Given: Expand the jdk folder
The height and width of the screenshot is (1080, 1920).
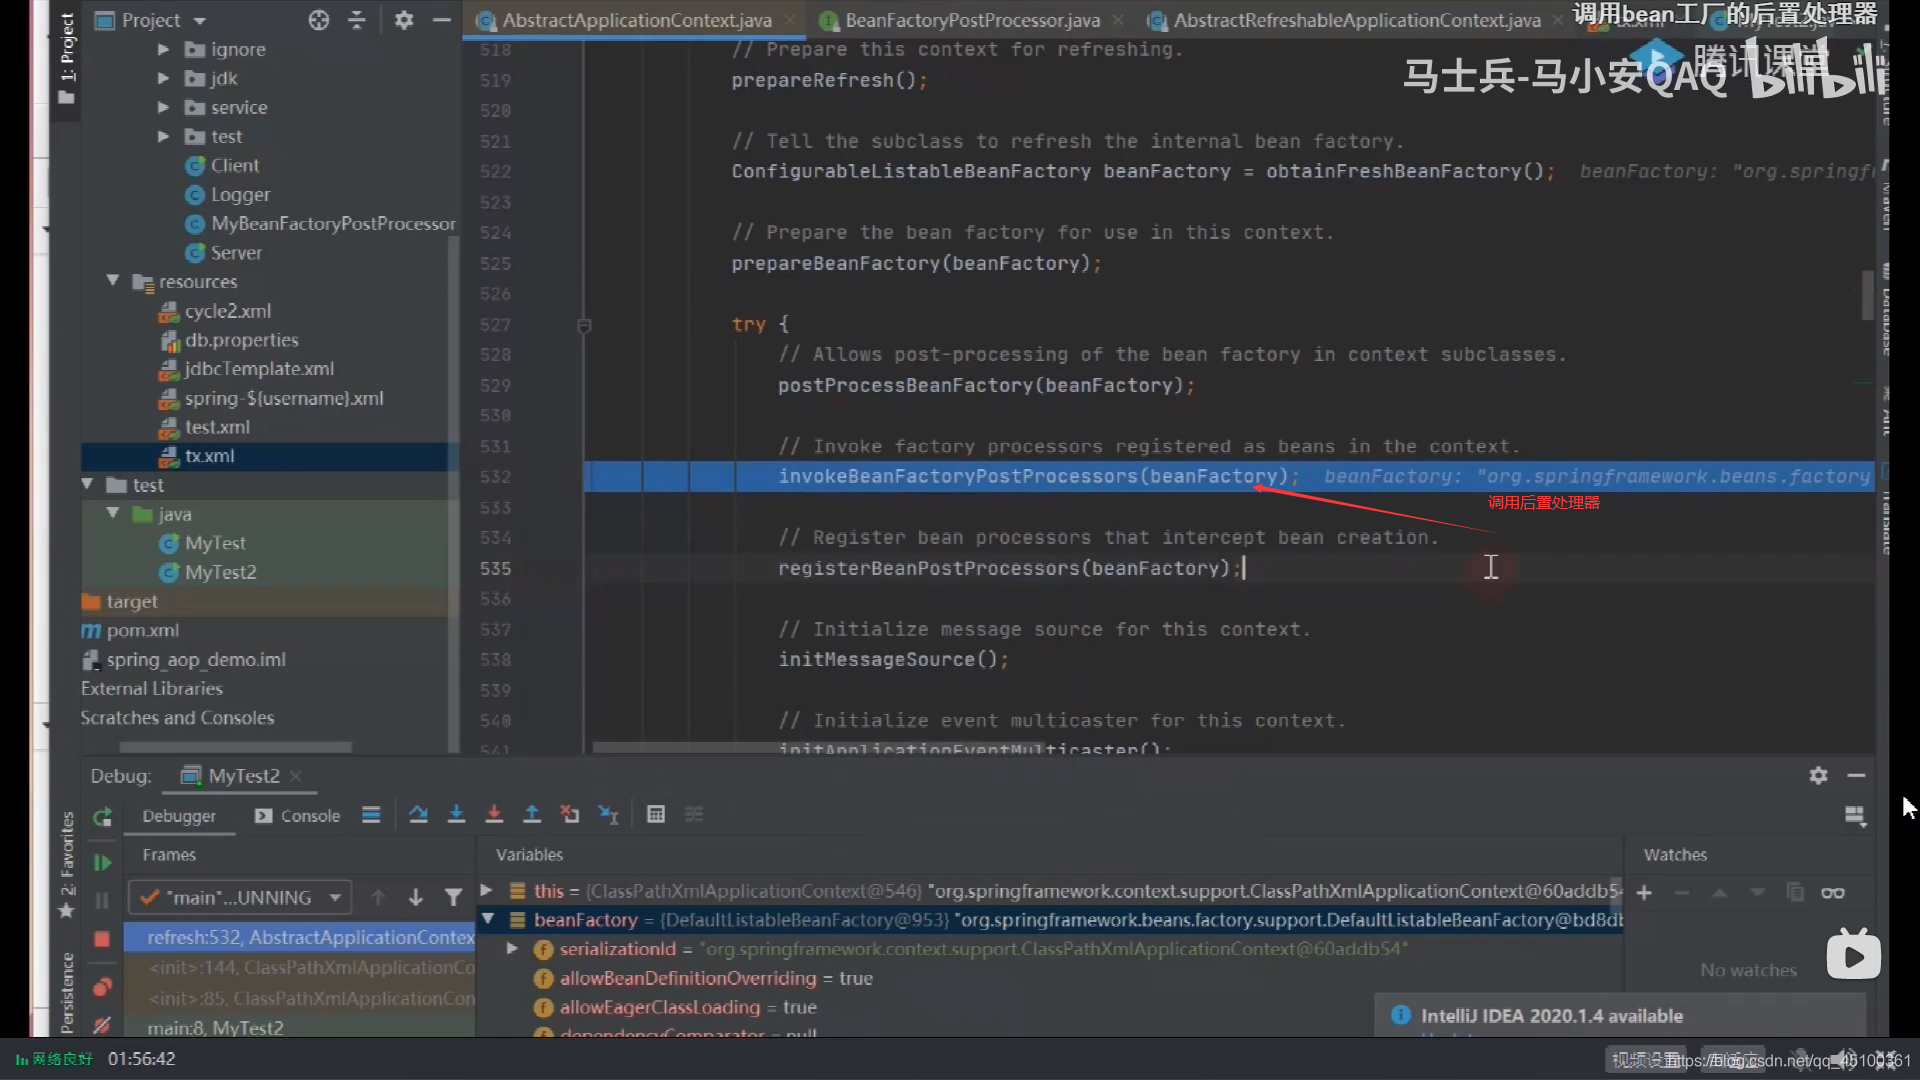Looking at the screenshot, I should [163, 78].
